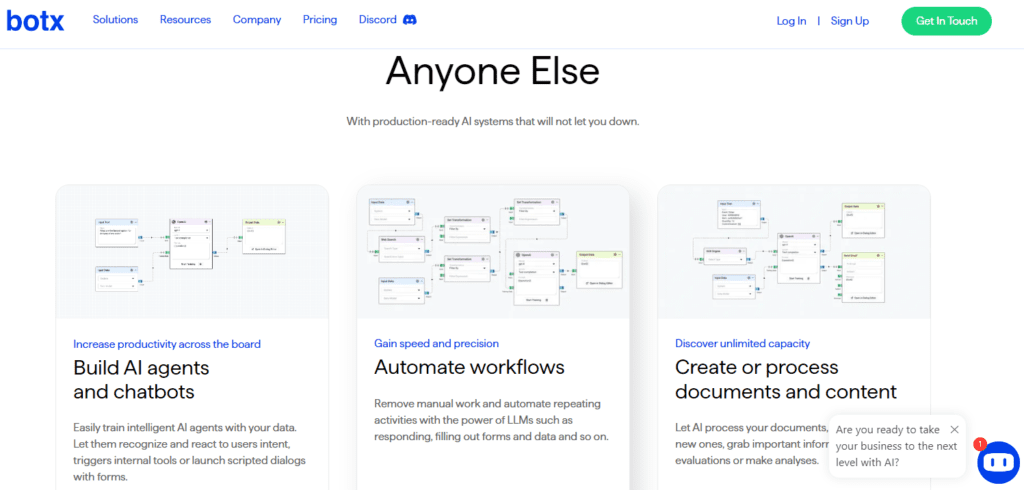Click the 'Build AI agents and chatbots' heading
The height and width of the screenshot is (490, 1024).
point(141,379)
